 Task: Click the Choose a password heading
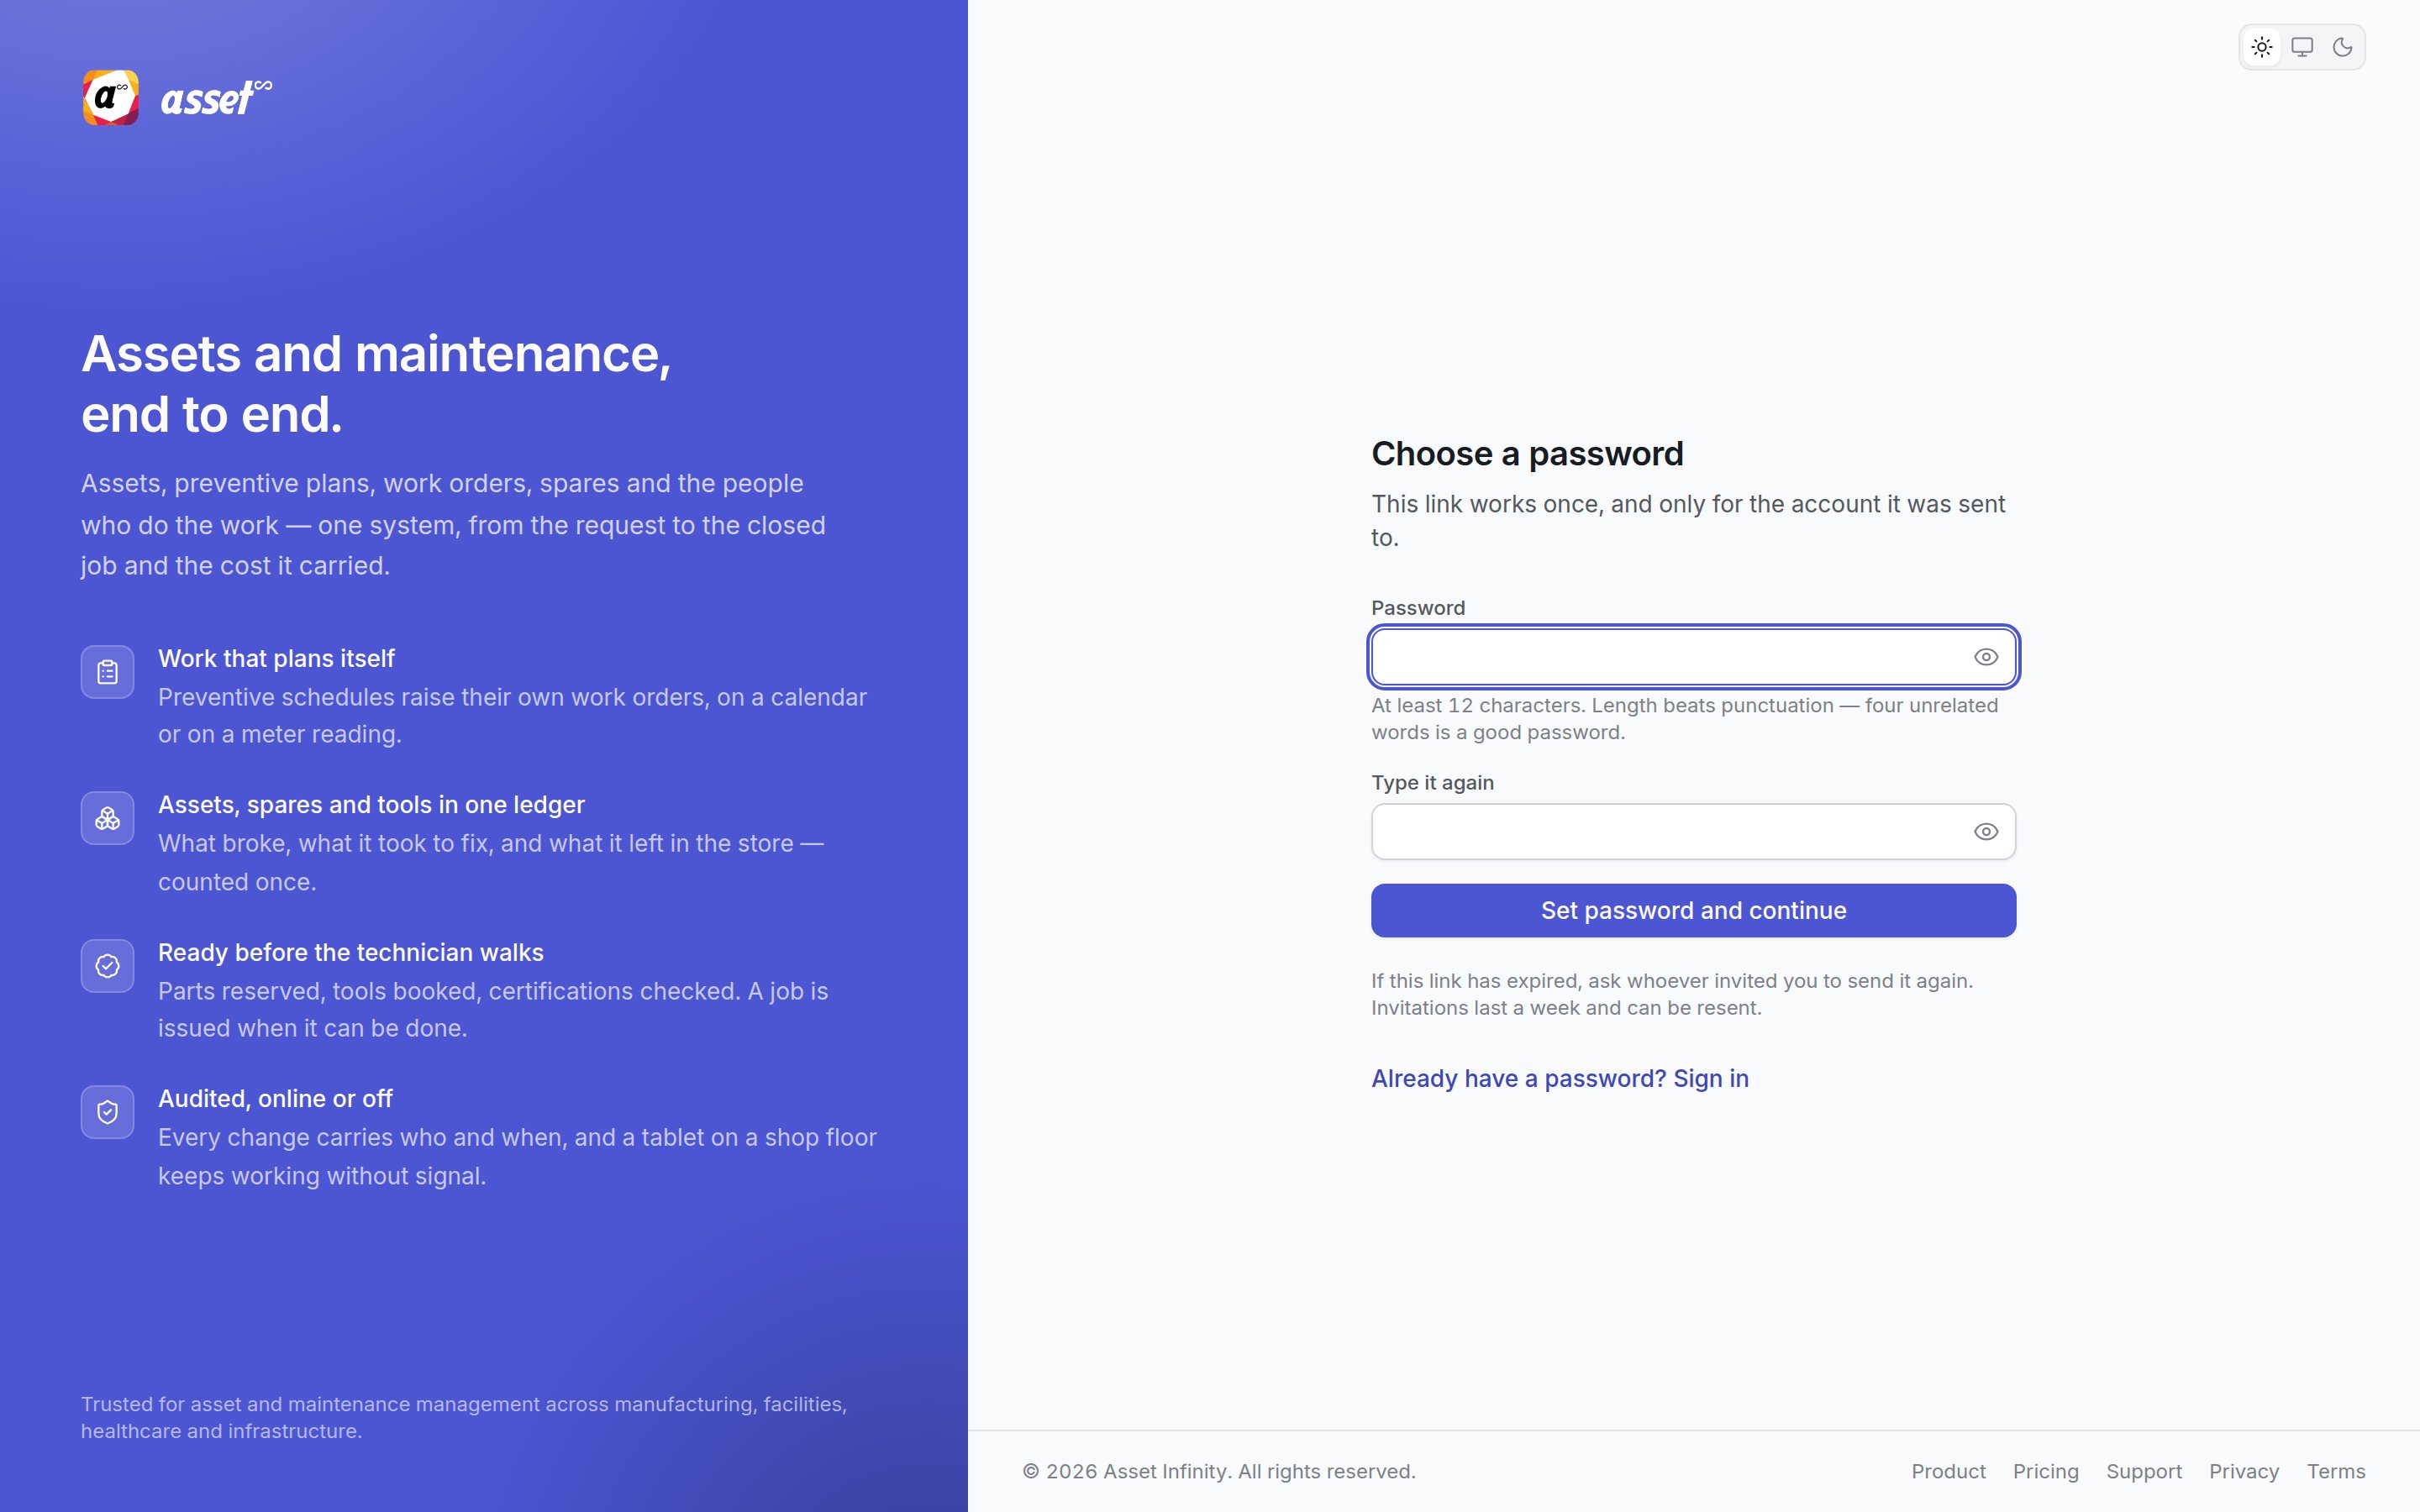(1527, 454)
